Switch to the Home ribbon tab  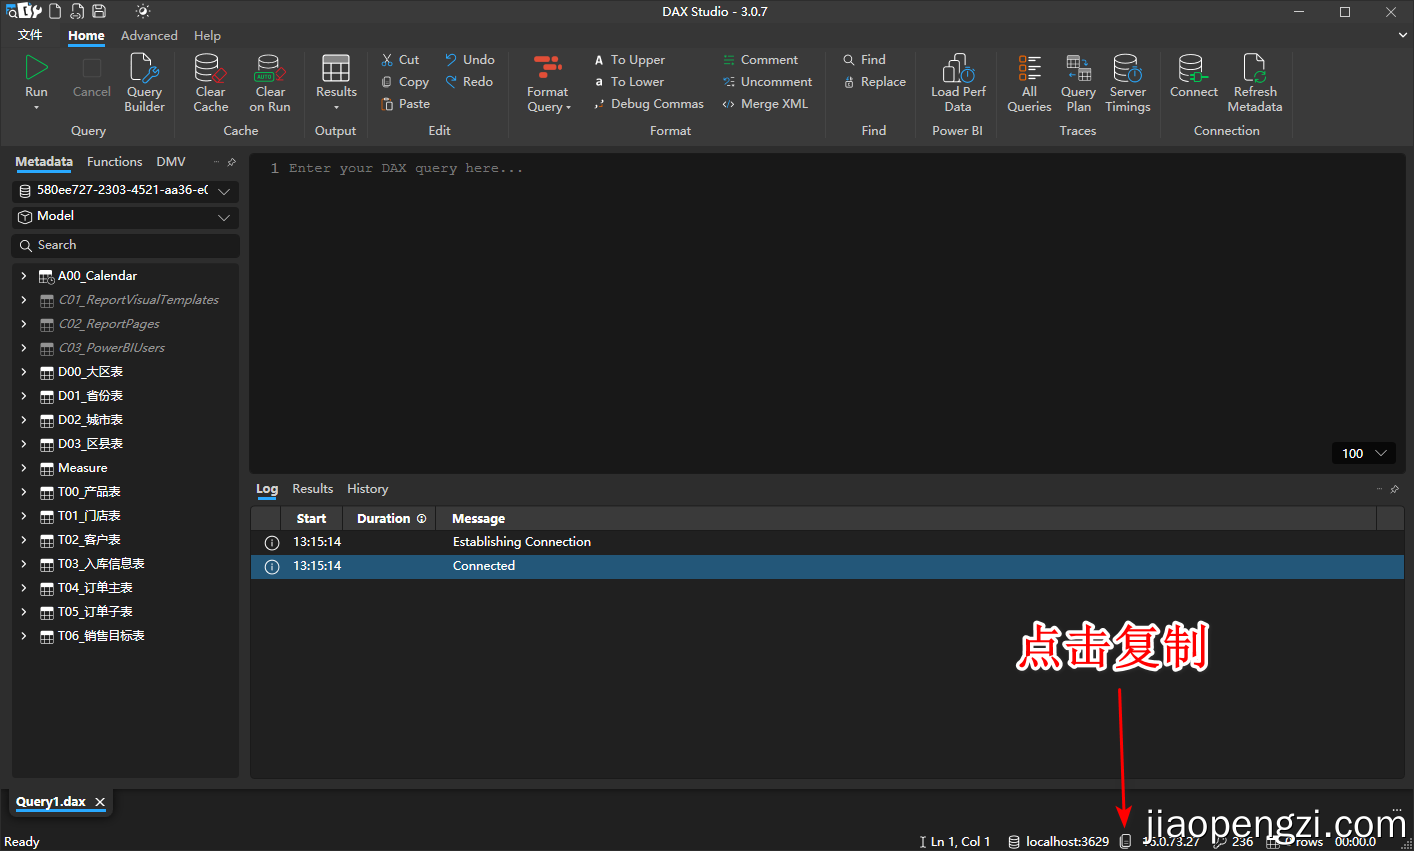coord(86,35)
